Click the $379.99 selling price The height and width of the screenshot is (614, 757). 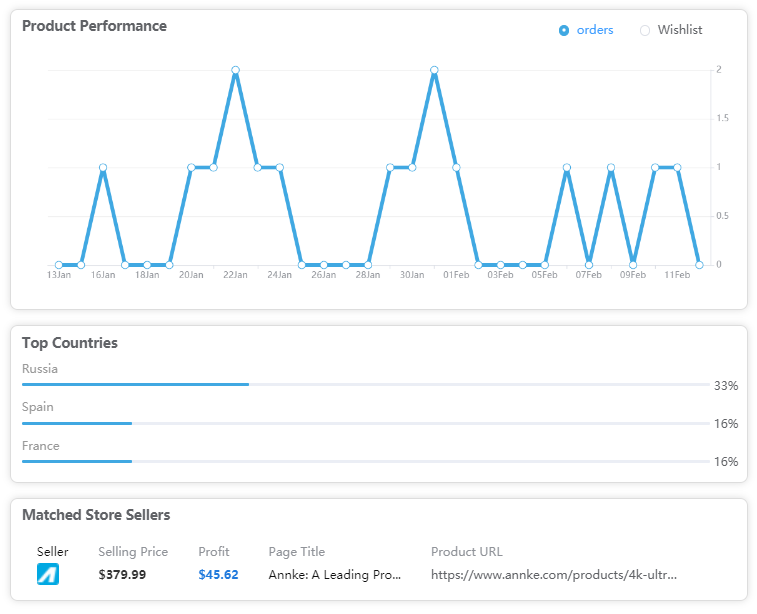click(122, 574)
